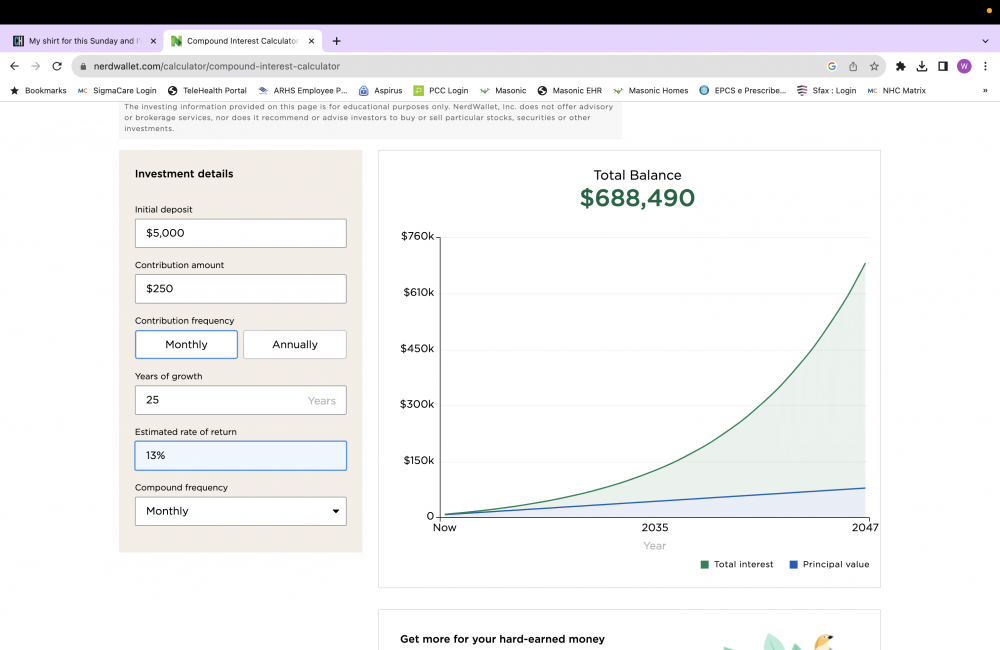The image size is (1000, 650).
Task: Click the browser back arrow
Action: [14, 66]
